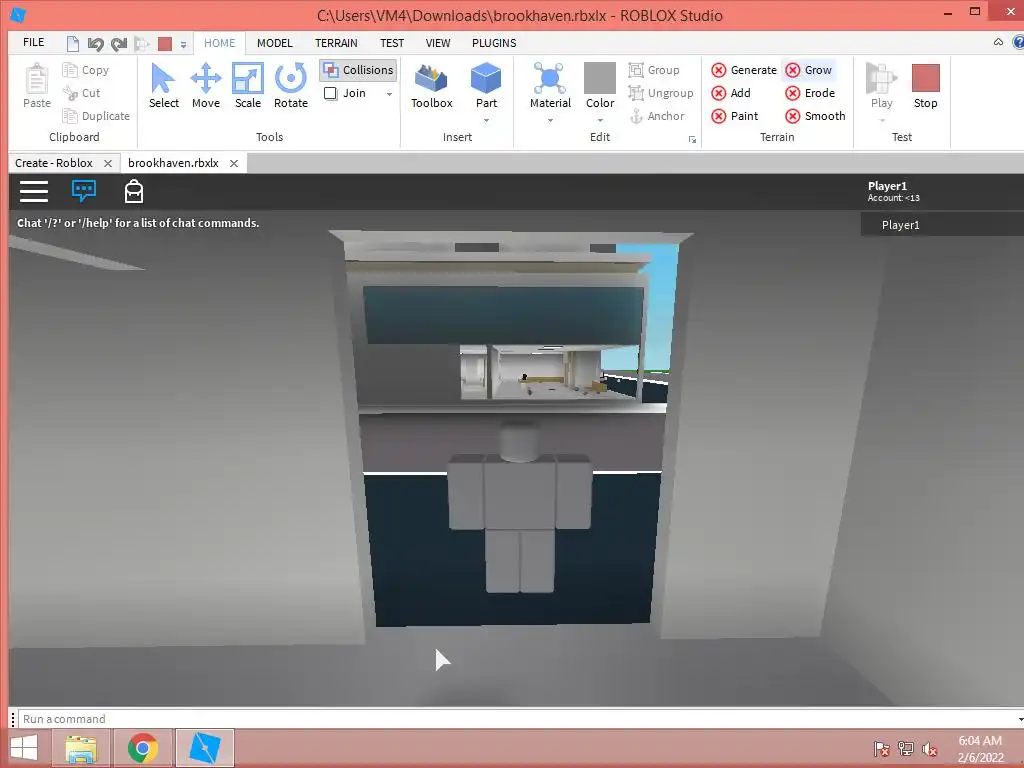This screenshot has width=1024, height=768.
Task: Select the Select tool
Action: coord(163,86)
